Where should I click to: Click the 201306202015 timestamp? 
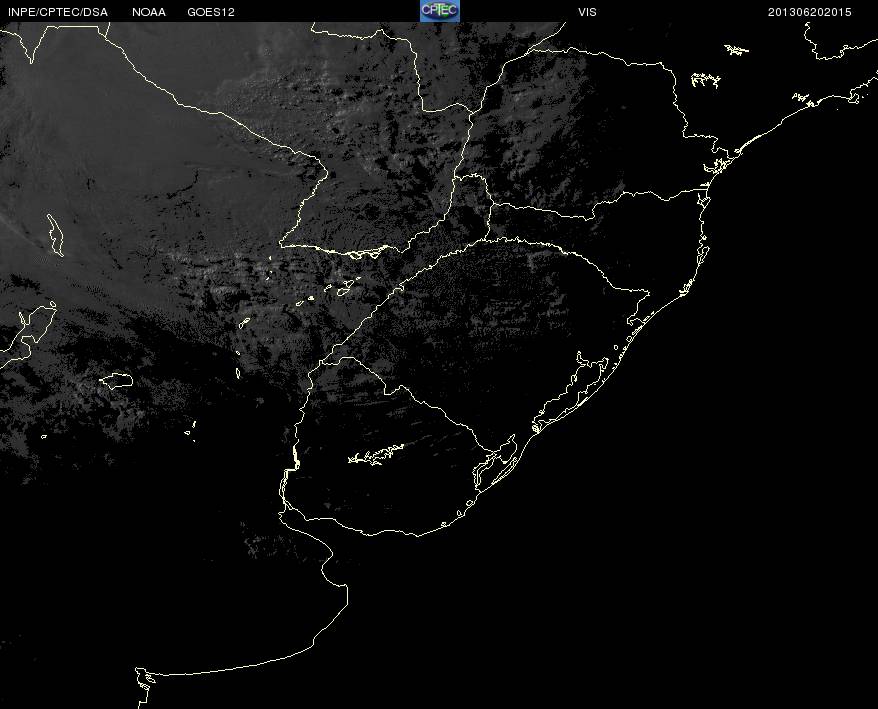click(x=809, y=12)
